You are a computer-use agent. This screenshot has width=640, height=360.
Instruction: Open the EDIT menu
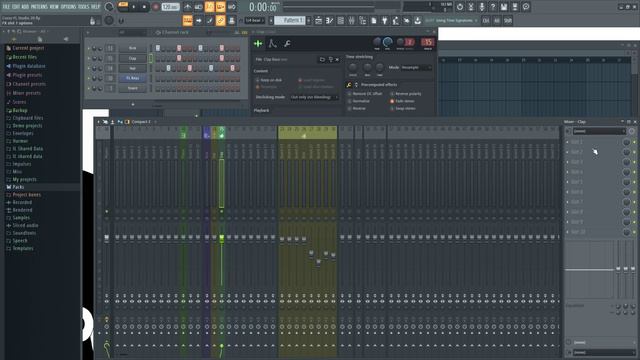tap(16, 7)
